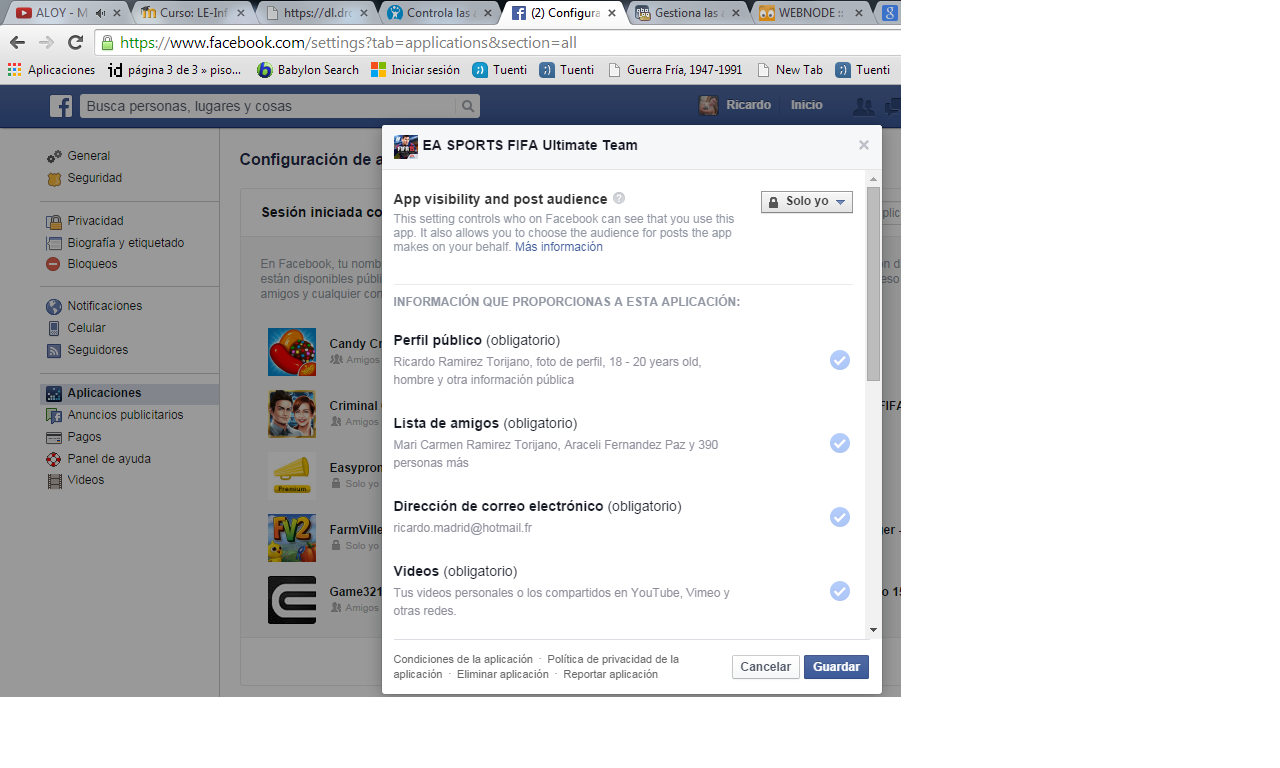Click the browser address bar

[500, 43]
